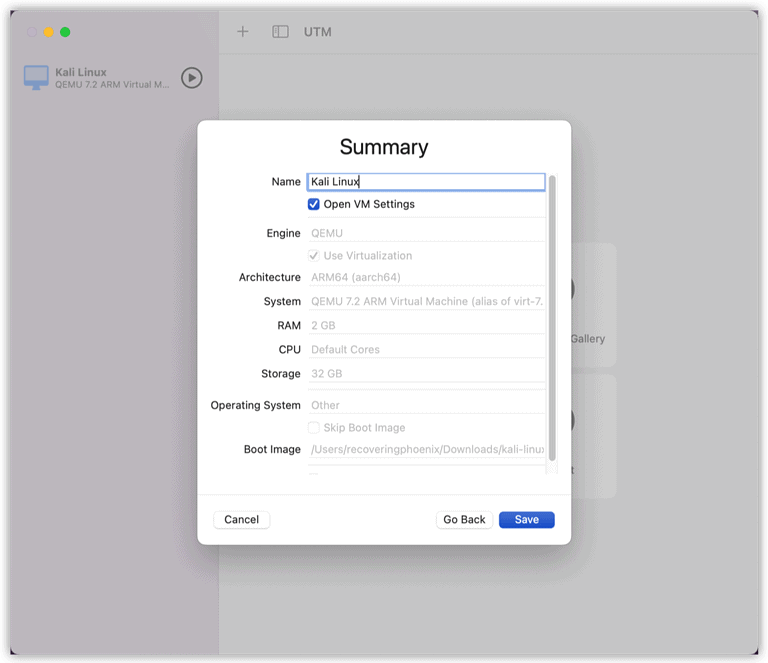Click the green zoom window button
This screenshot has width=768, height=663.
(65, 32)
